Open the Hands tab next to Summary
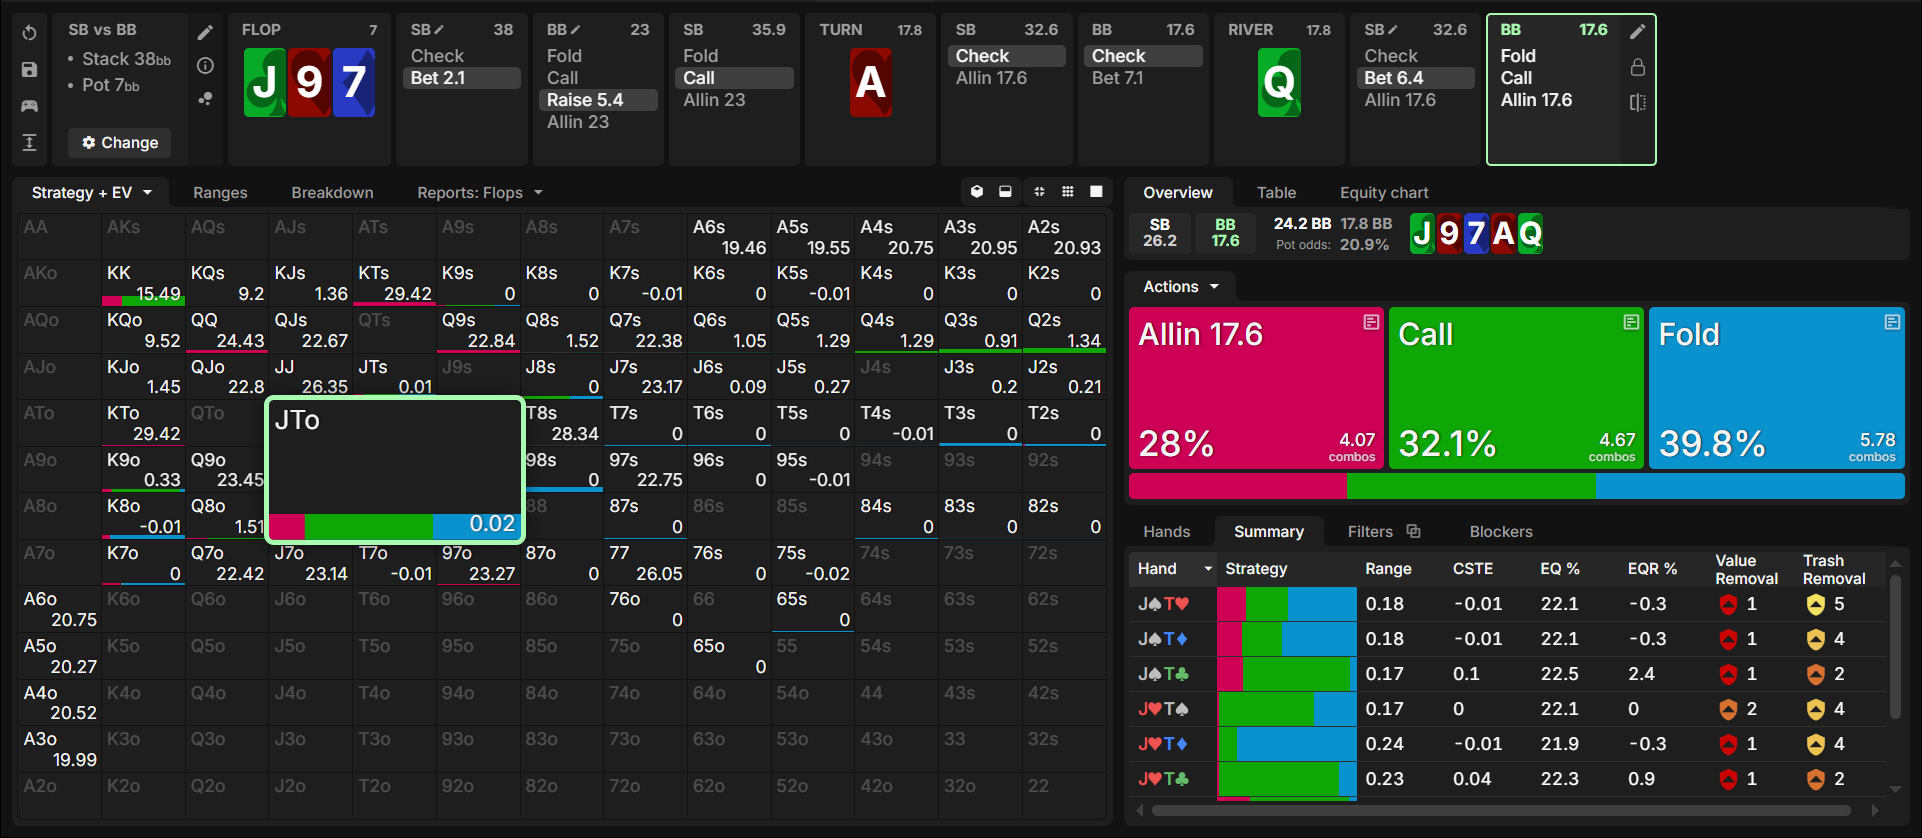Viewport: 1922px width, 838px height. [x=1167, y=531]
